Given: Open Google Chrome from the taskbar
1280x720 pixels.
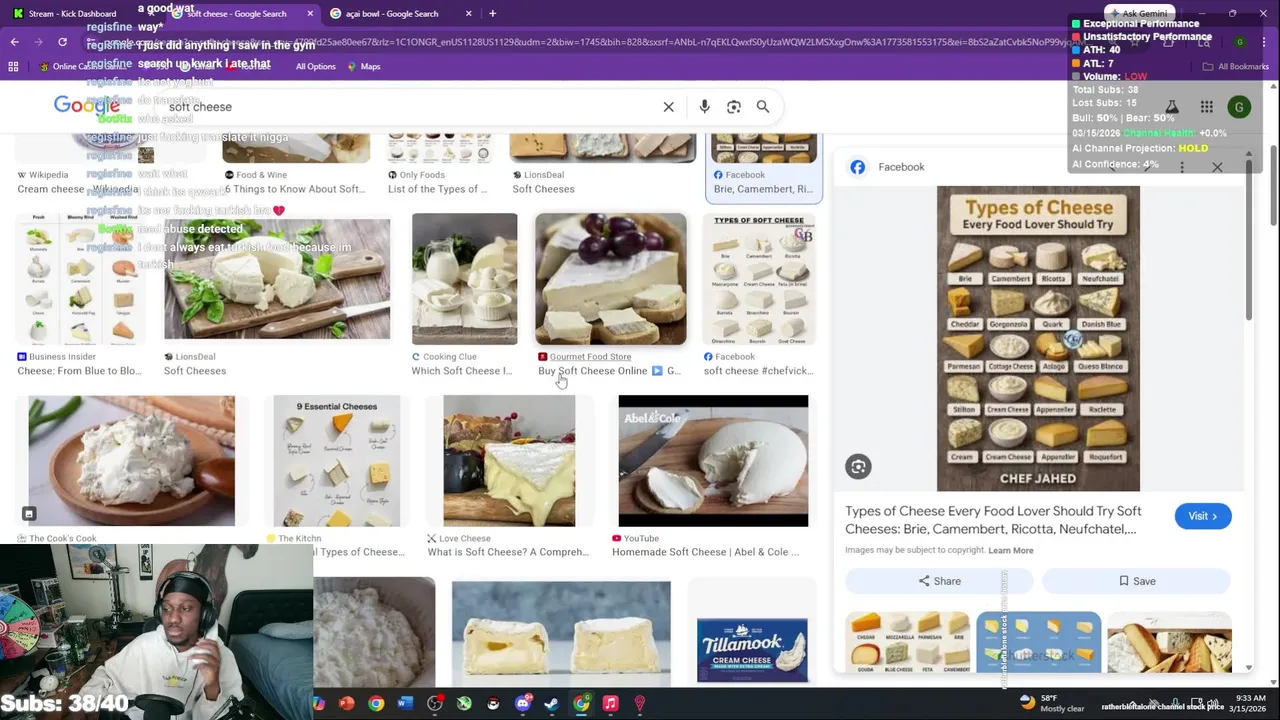Looking at the screenshot, I should click(376, 704).
